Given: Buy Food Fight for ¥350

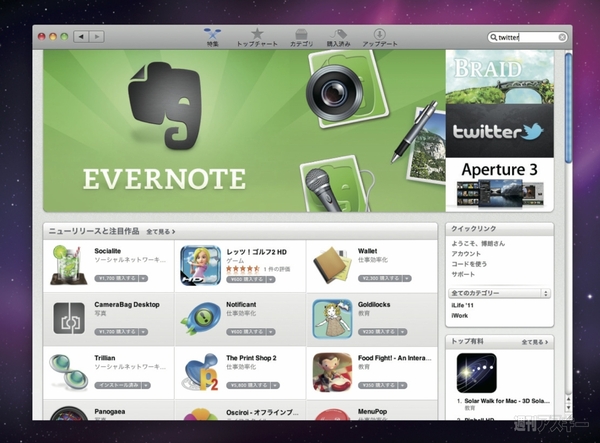Looking at the screenshot, I should tap(378, 386).
